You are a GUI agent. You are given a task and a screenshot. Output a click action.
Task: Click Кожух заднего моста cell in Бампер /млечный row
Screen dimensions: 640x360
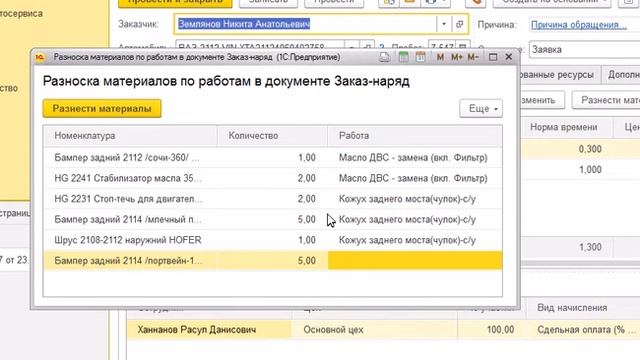415,220
